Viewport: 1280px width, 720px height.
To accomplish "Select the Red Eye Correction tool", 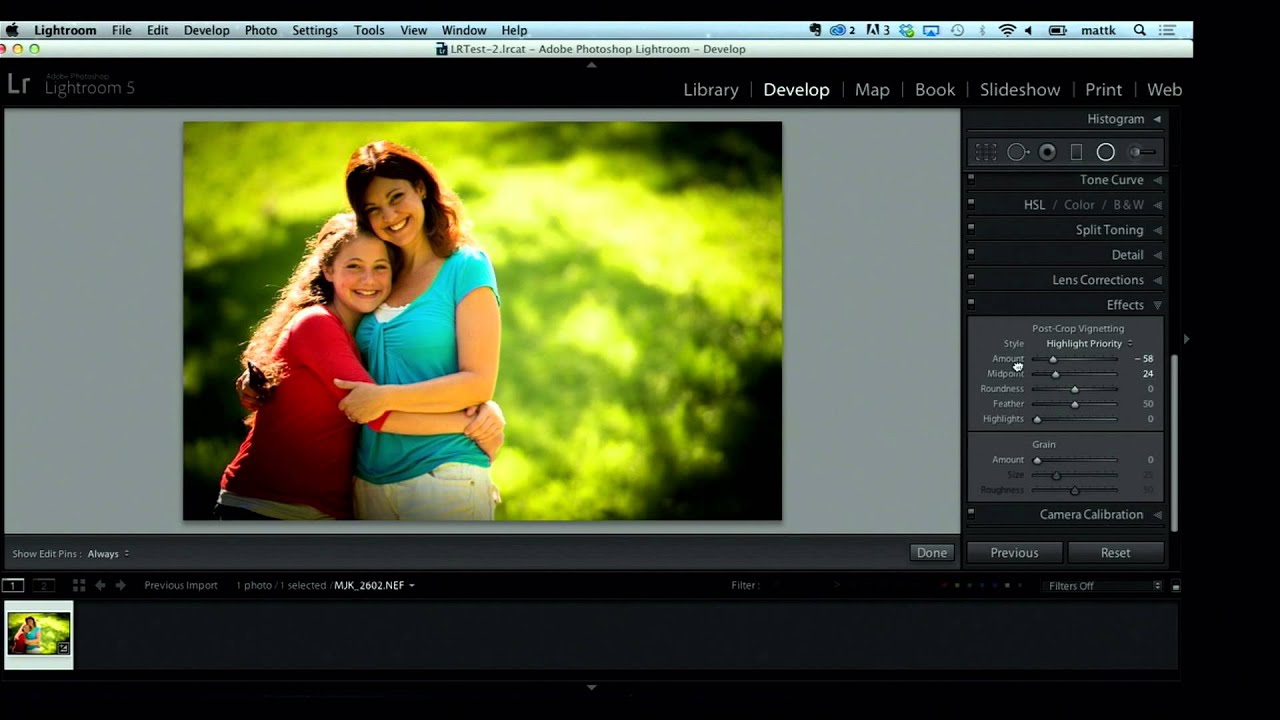I will point(1047,152).
